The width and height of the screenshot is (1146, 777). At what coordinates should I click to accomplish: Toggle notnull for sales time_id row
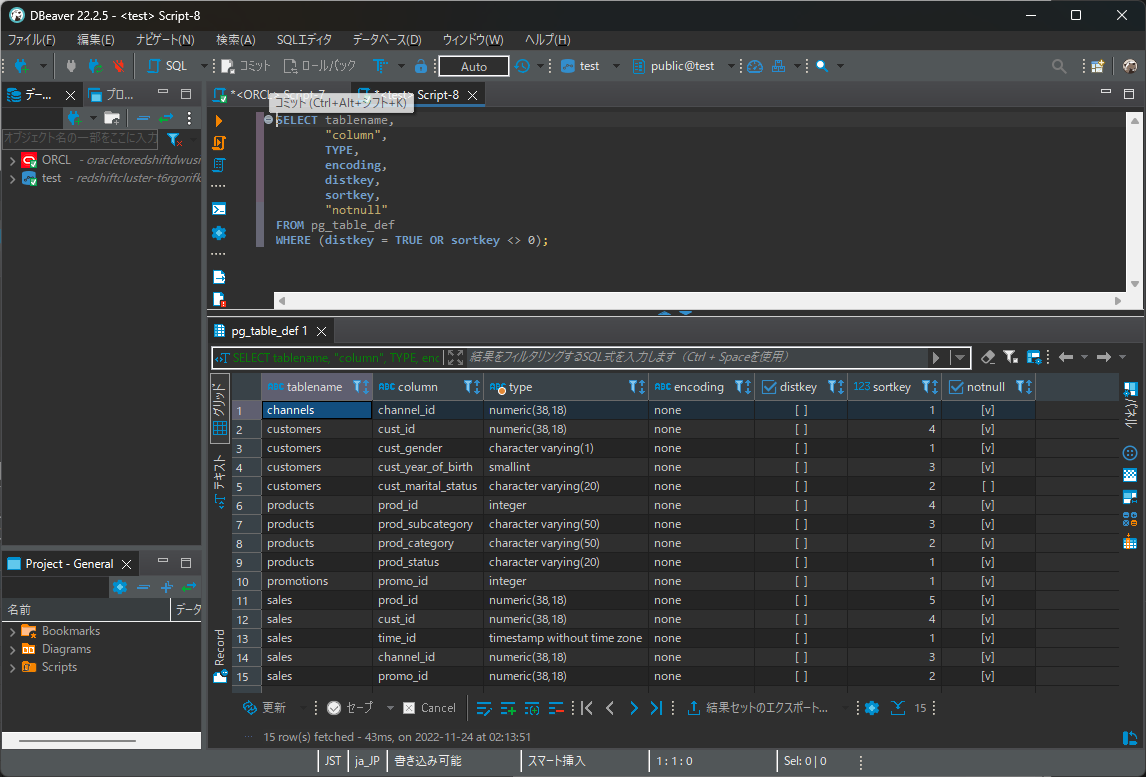[987, 638]
